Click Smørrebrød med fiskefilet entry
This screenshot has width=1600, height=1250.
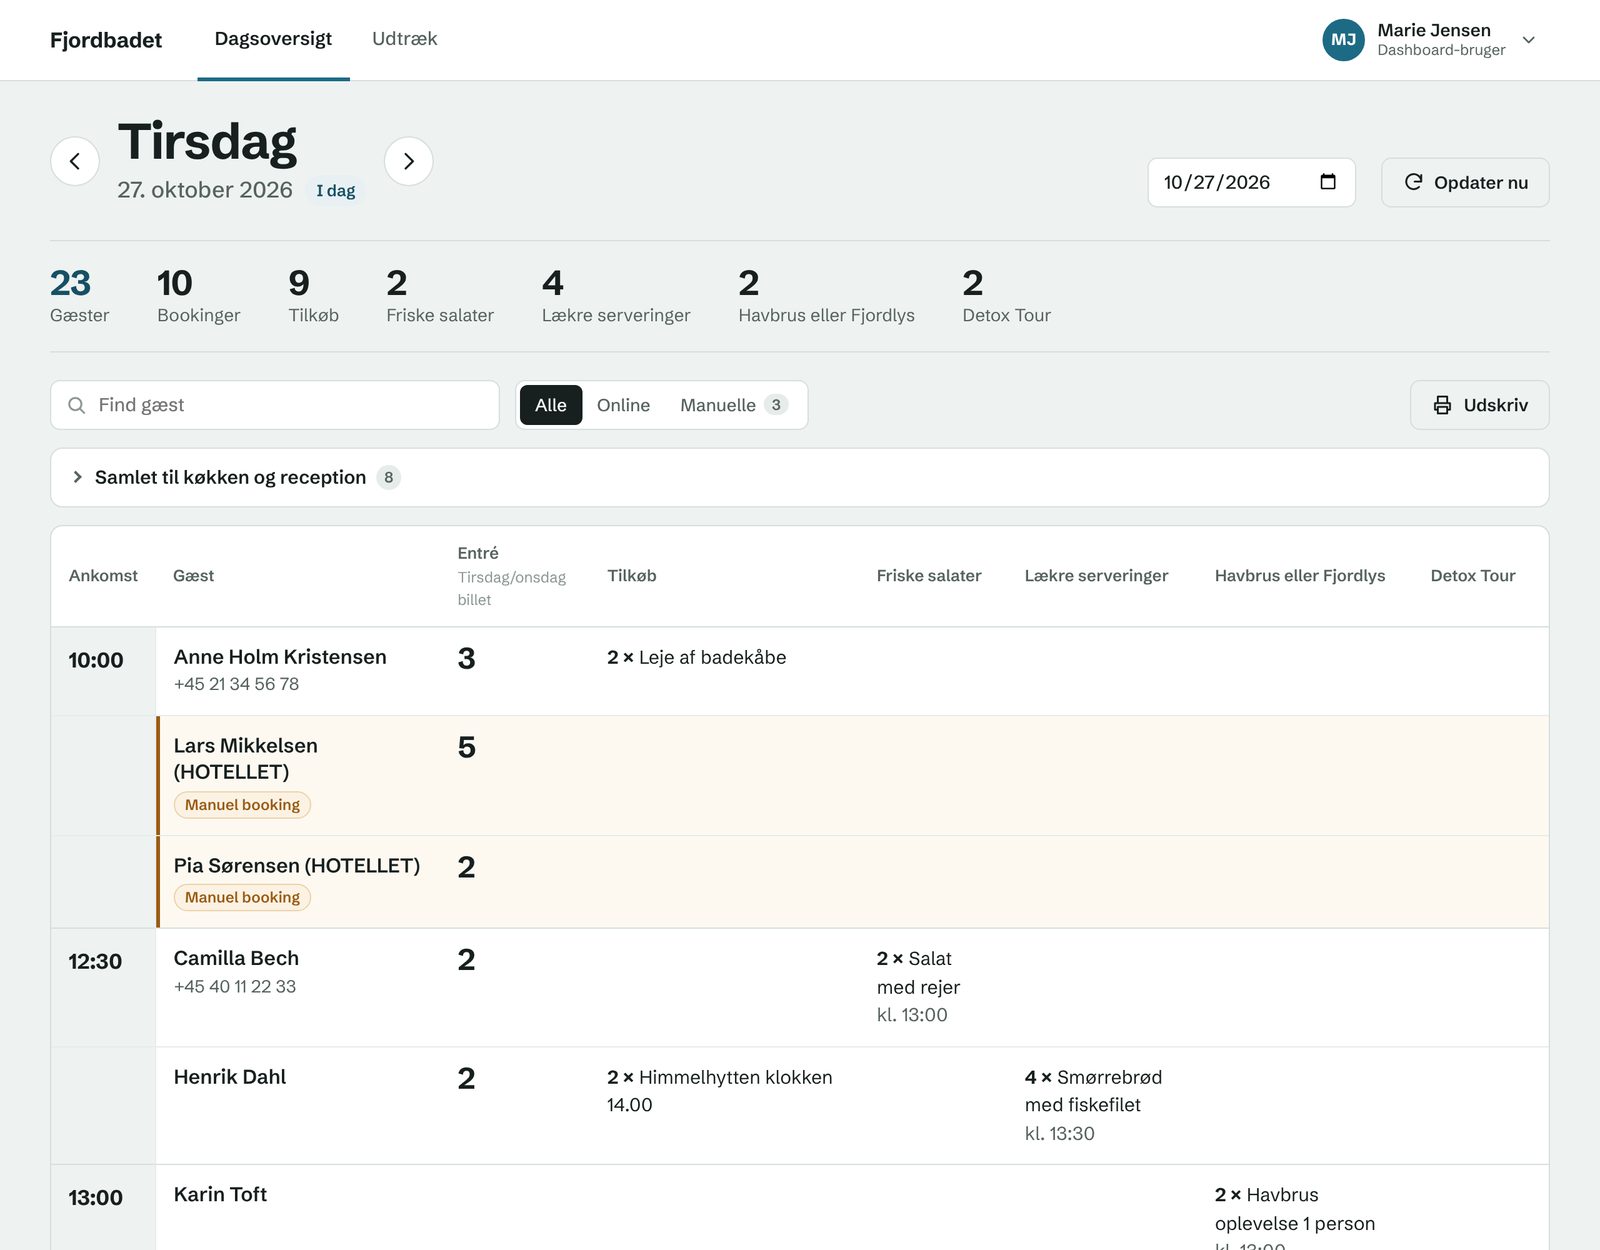1093,1105
